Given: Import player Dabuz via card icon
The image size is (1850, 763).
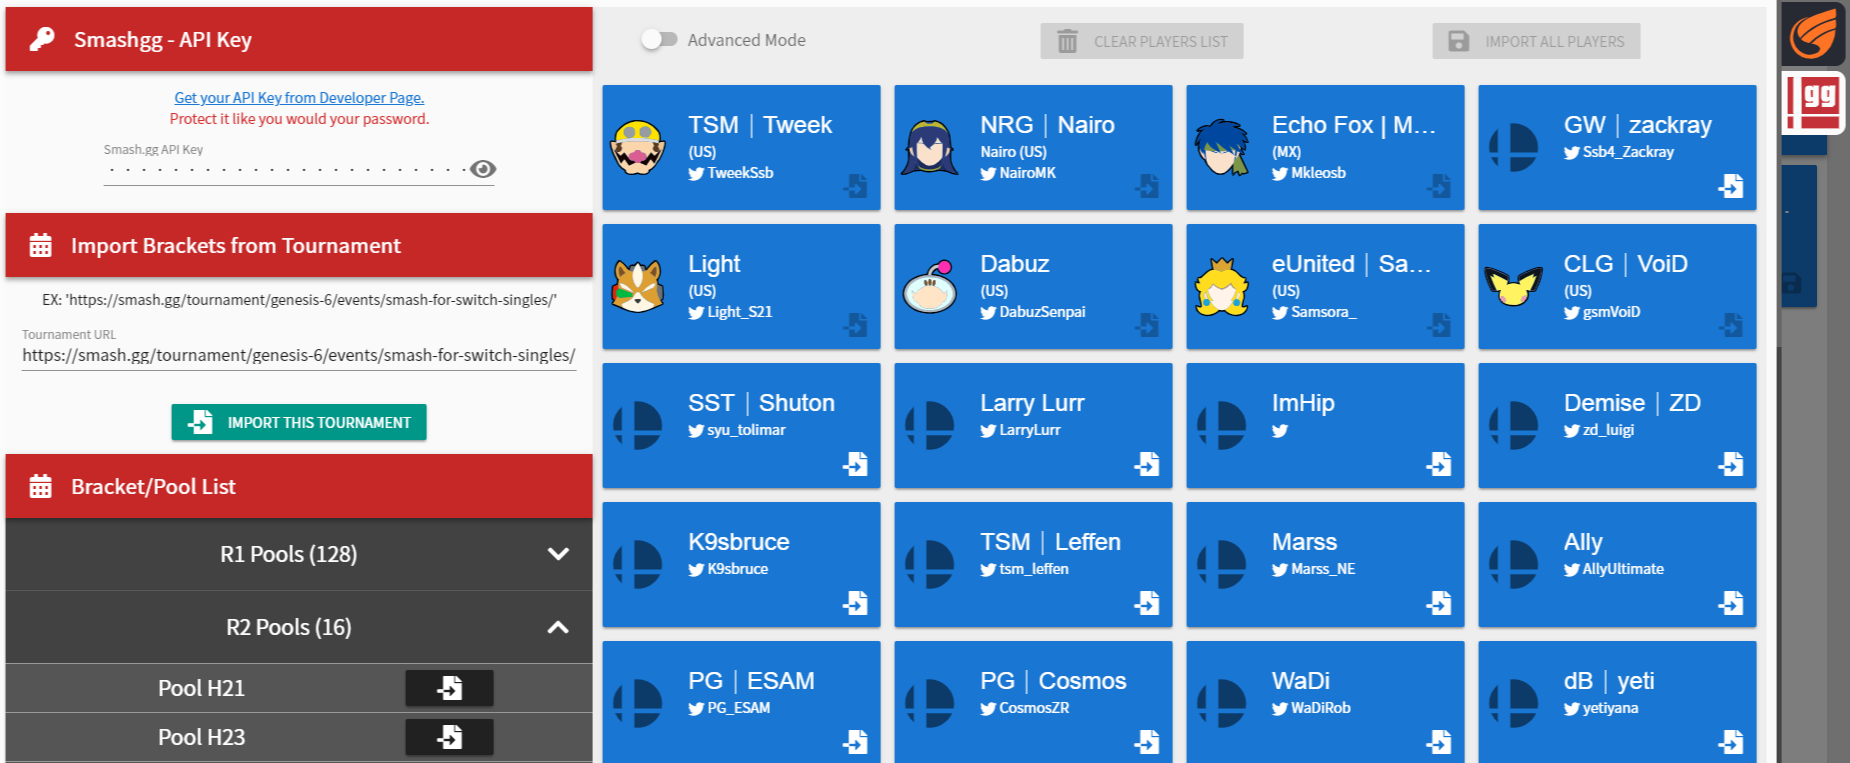Looking at the screenshot, I should tap(1147, 325).
